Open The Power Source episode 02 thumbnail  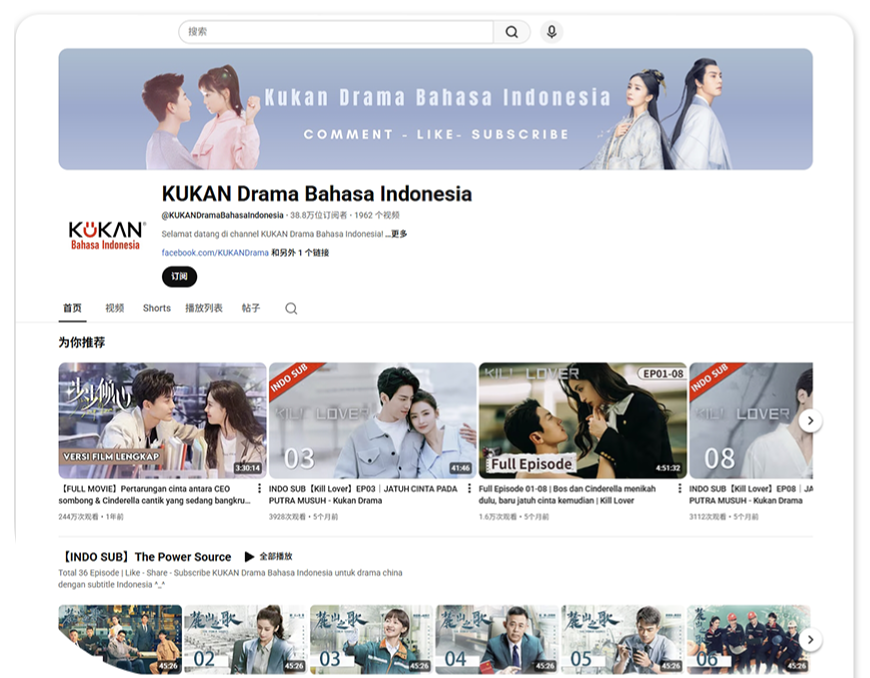pos(245,638)
